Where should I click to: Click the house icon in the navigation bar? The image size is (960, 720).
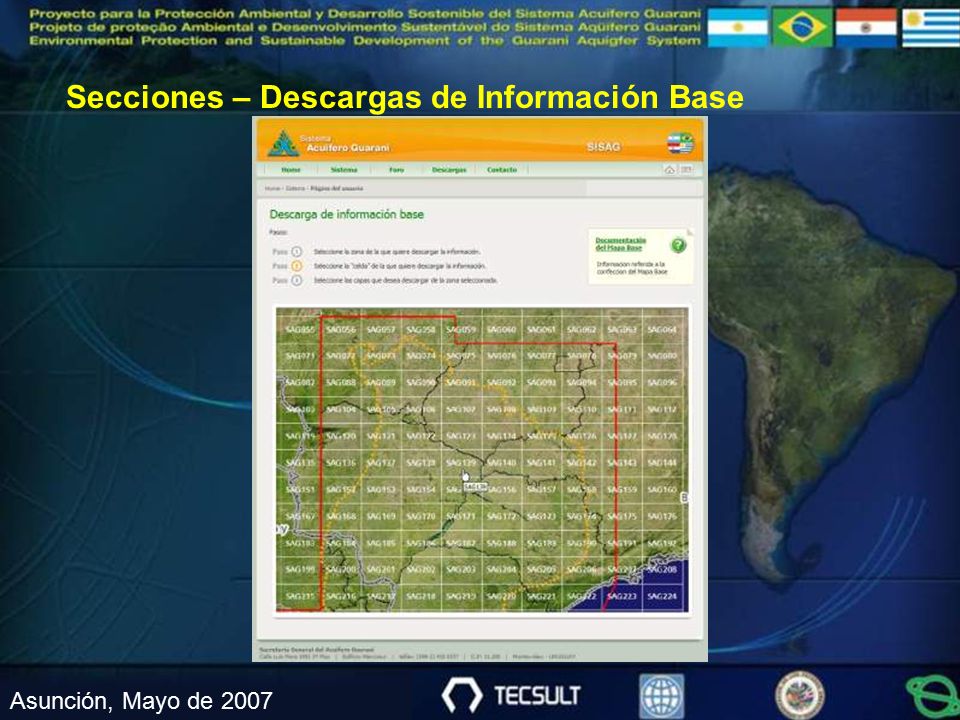(670, 170)
